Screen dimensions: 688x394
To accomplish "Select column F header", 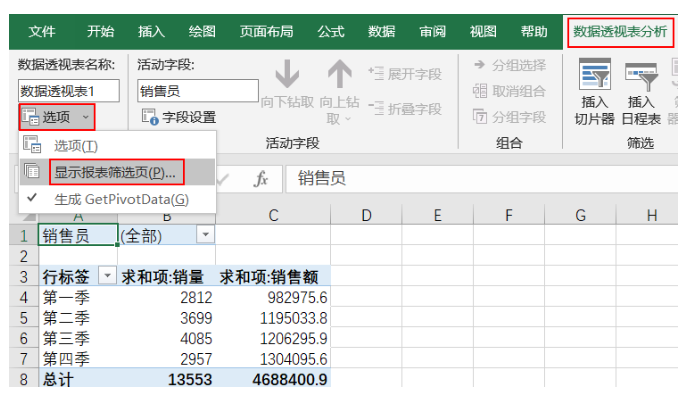I will click(x=509, y=215).
